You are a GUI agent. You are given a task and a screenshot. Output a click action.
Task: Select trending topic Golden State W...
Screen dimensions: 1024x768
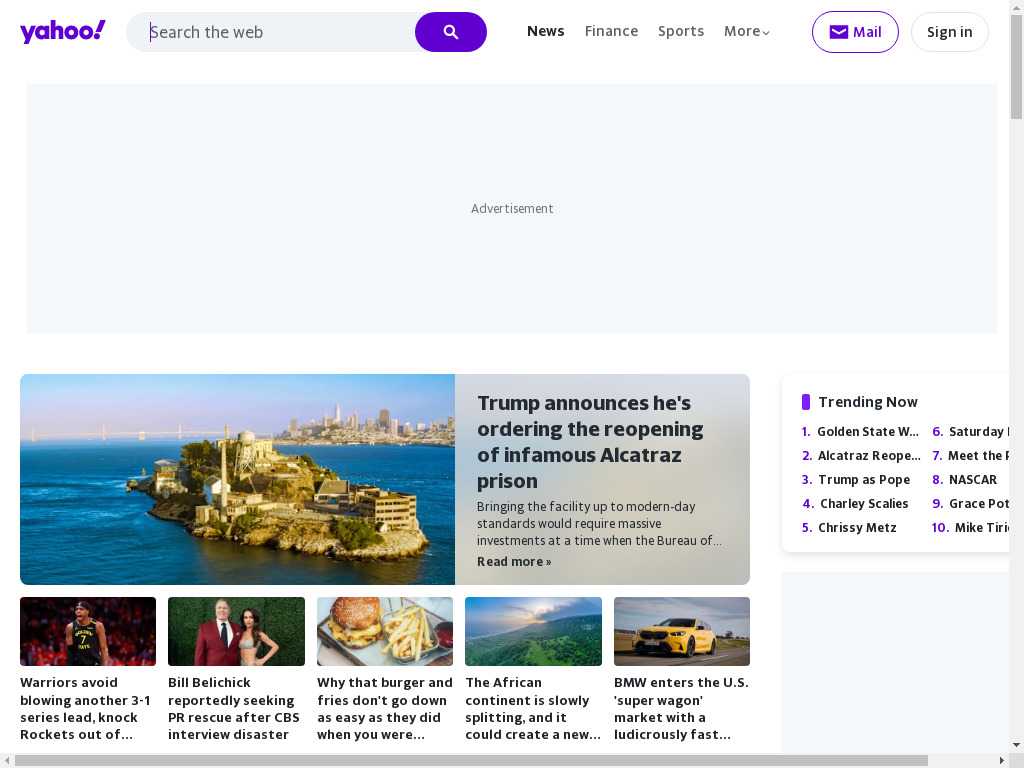tap(868, 432)
